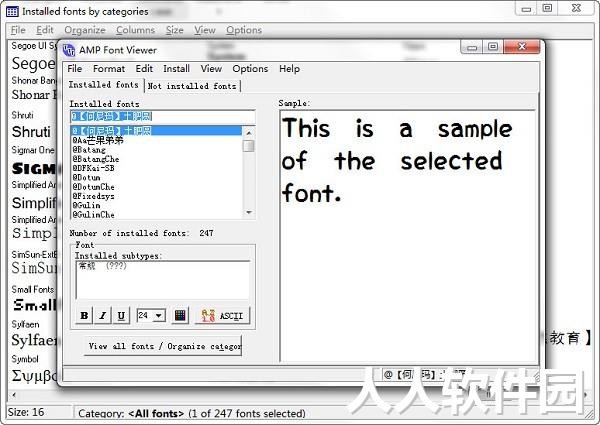Maximize the Installed fonts by categories window
This screenshot has width=600, height=425.
[548, 8]
